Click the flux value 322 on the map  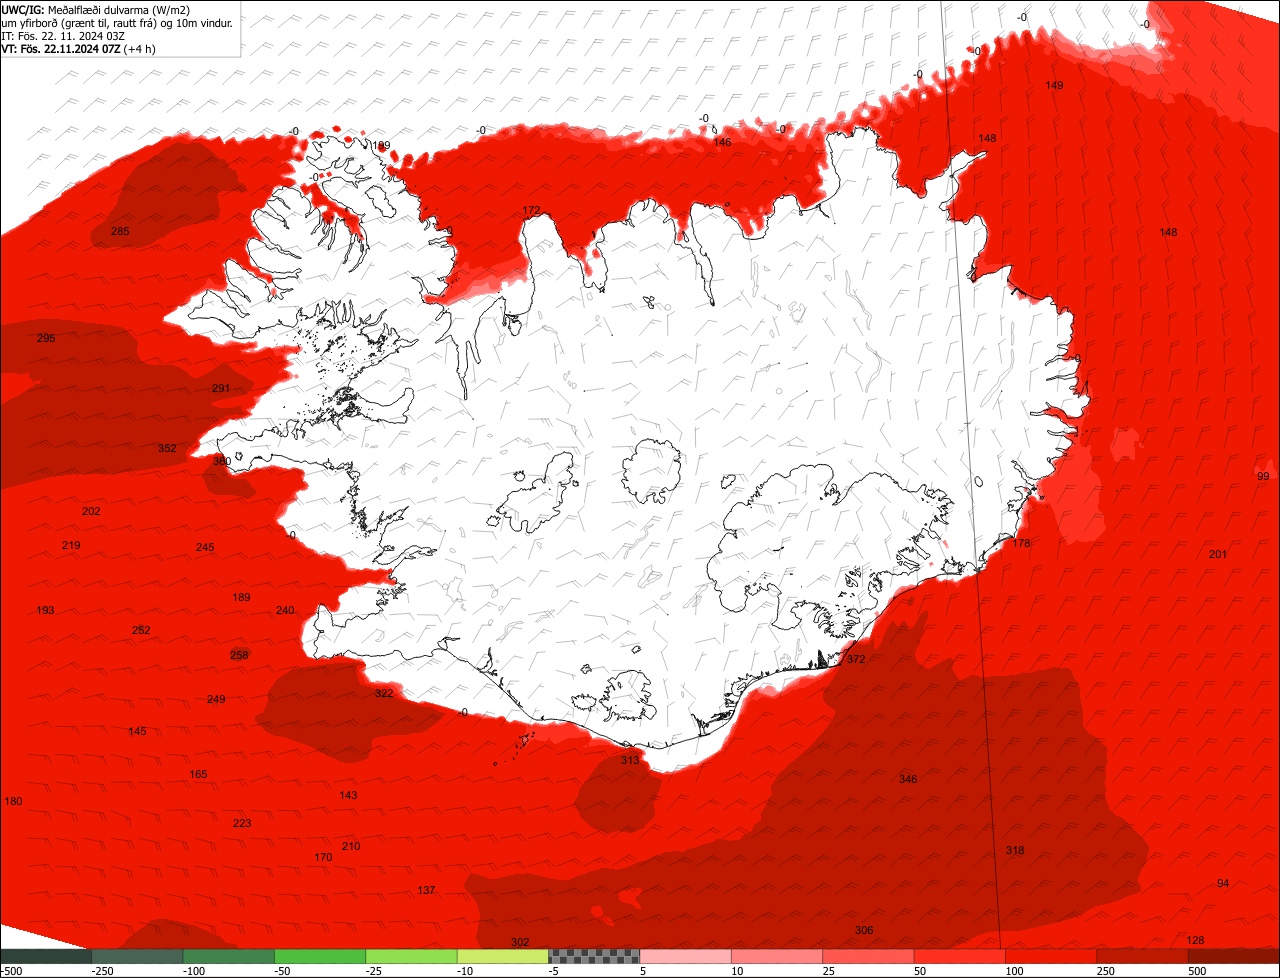384,693
